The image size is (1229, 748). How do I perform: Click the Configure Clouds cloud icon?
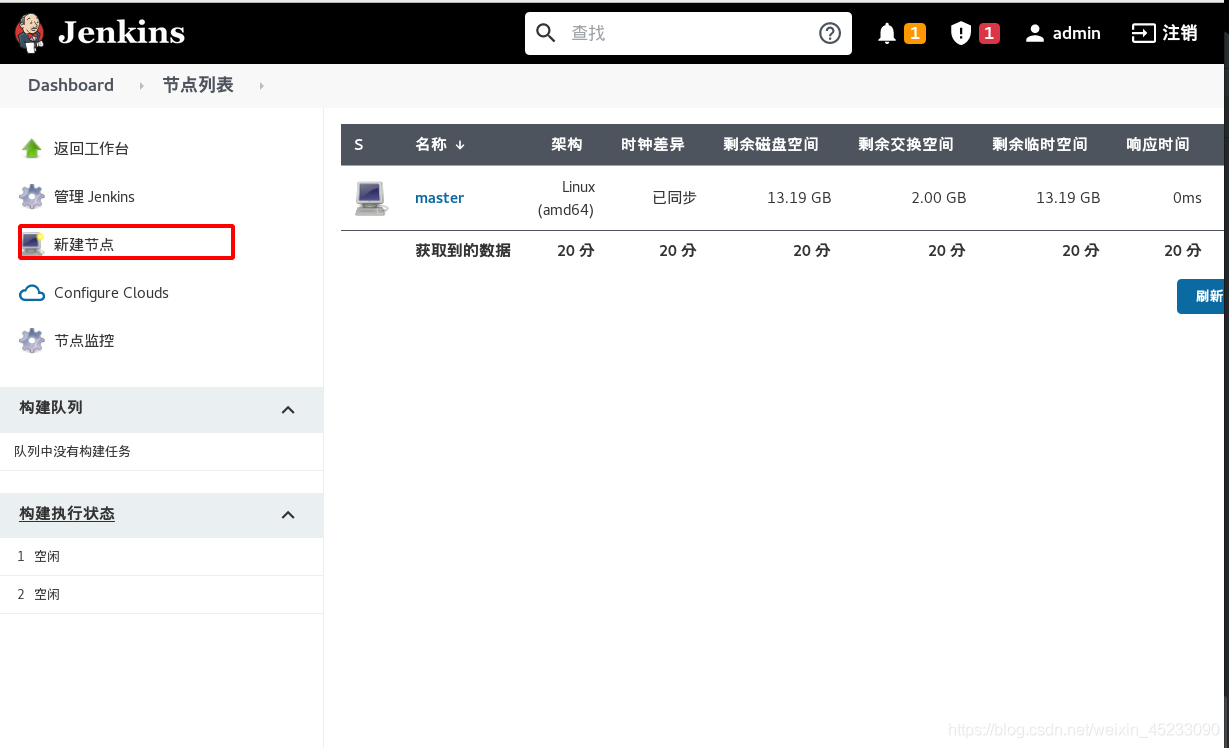[x=32, y=293]
